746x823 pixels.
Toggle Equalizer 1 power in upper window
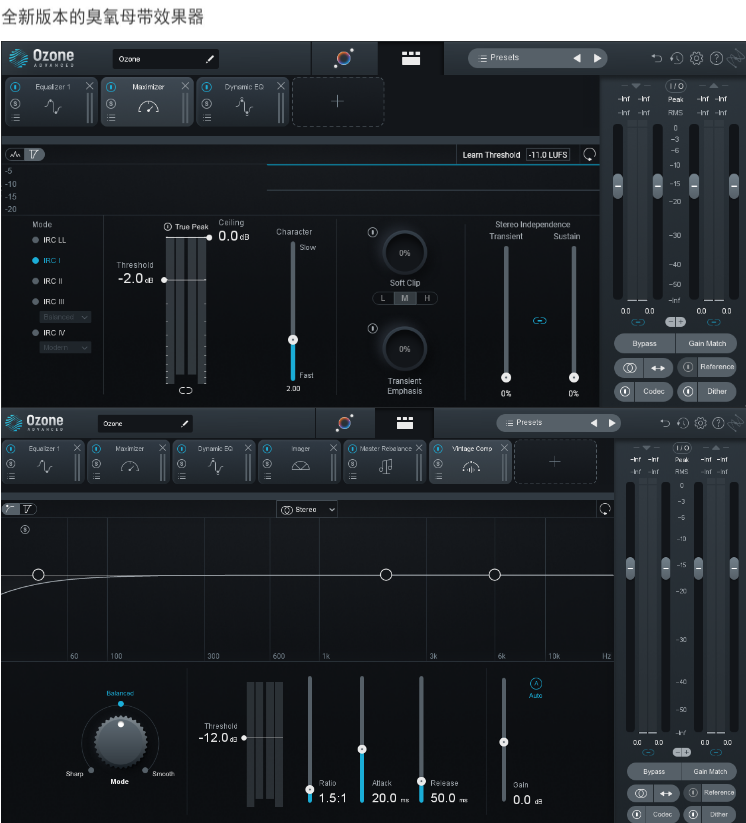pyautogui.click(x=15, y=87)
